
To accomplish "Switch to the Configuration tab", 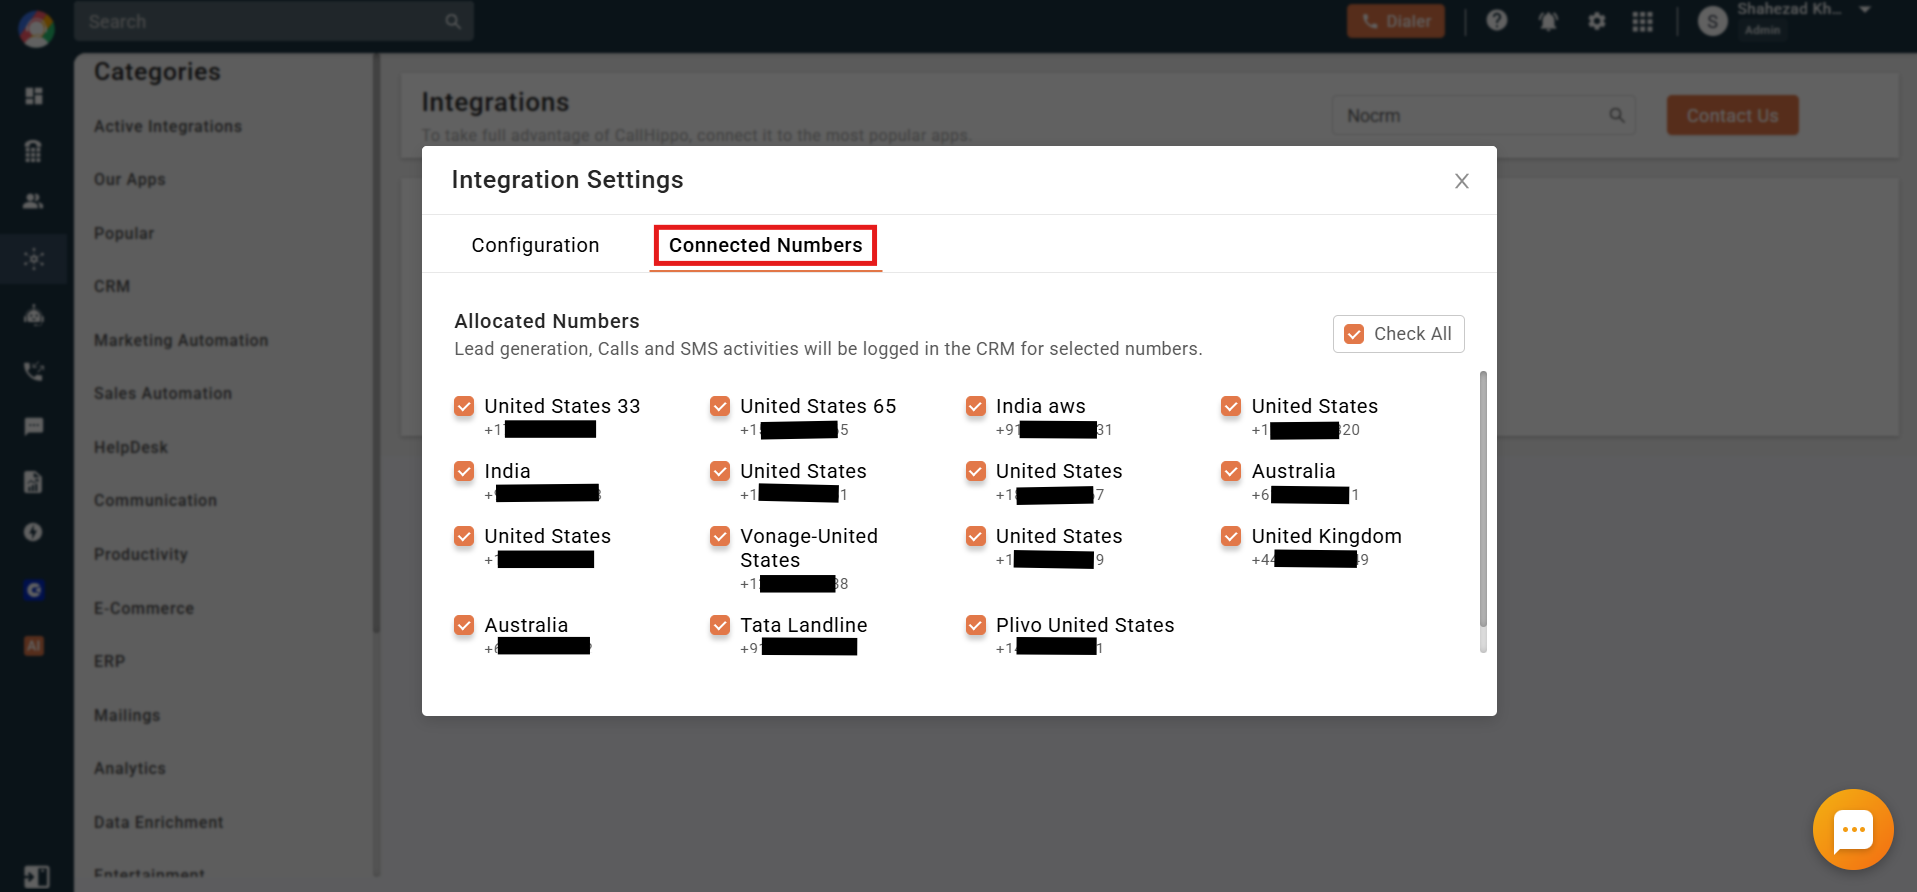I will (x=535, y=245).
